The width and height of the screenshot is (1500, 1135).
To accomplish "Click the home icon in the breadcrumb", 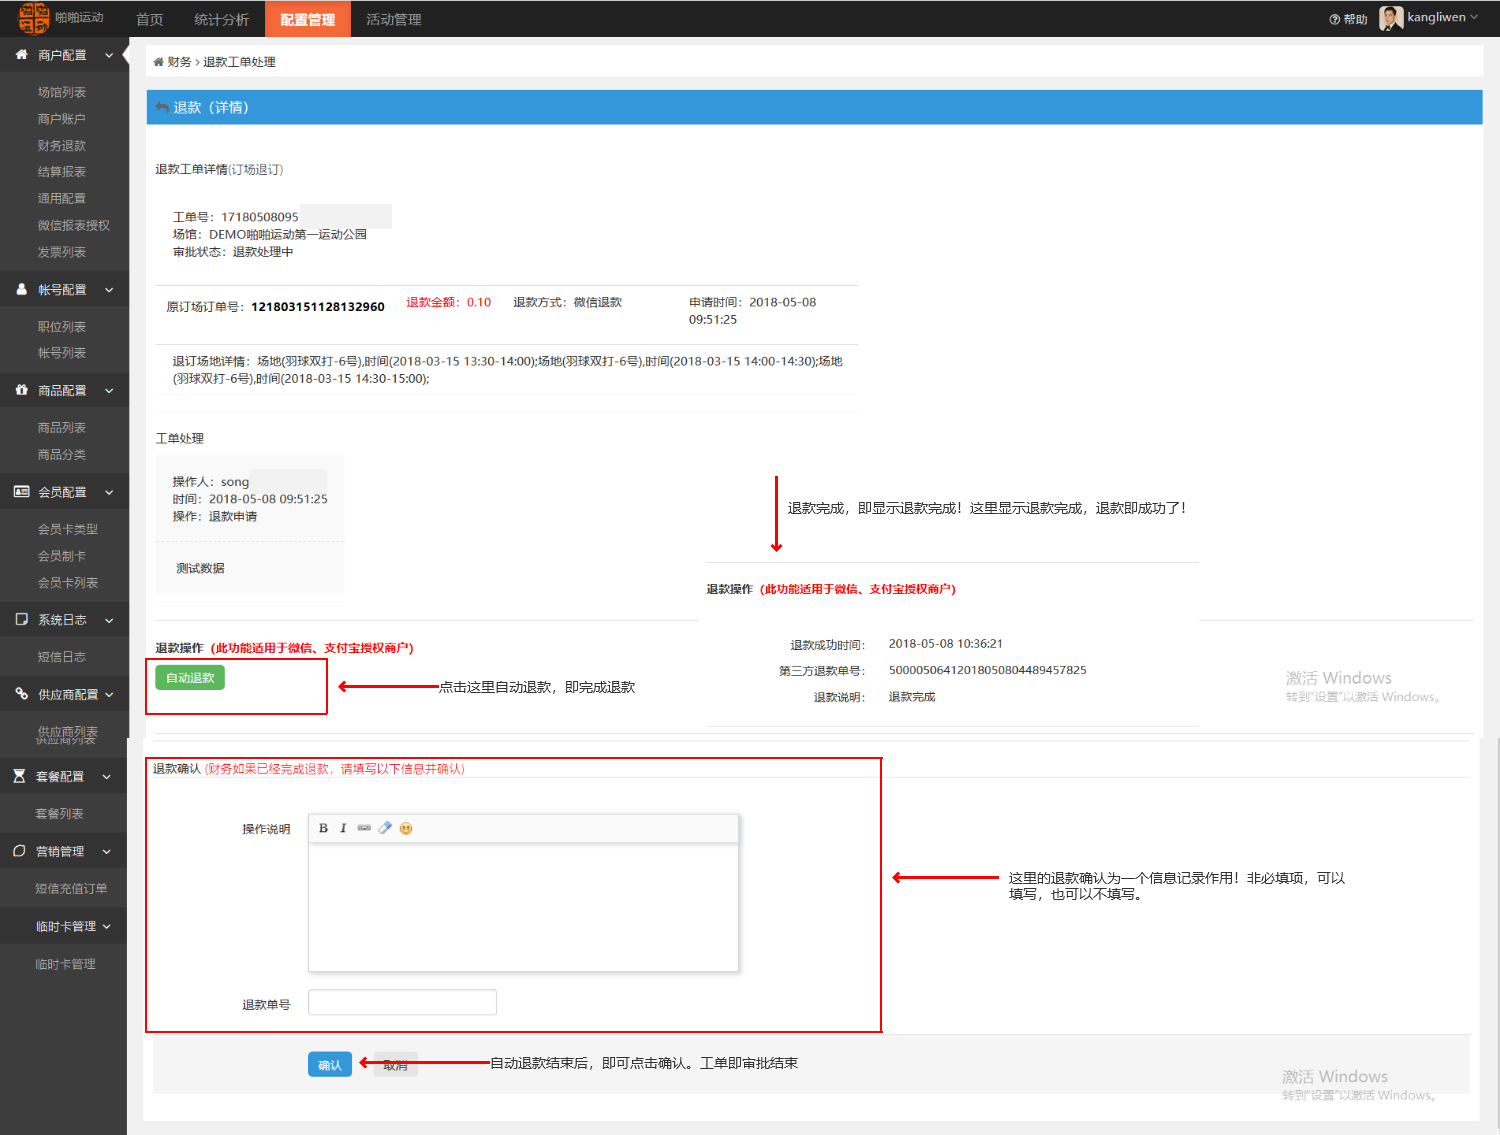I will tap(158, 62).
